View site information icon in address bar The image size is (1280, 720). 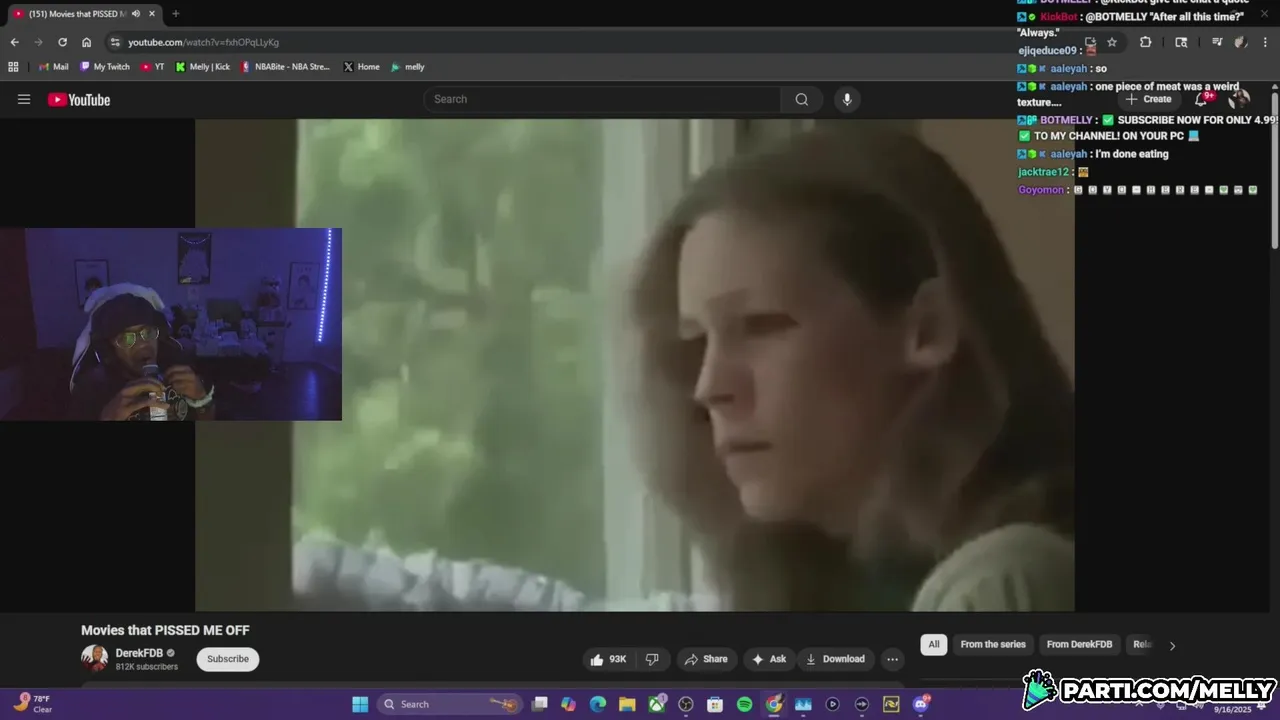pos(115,42)
